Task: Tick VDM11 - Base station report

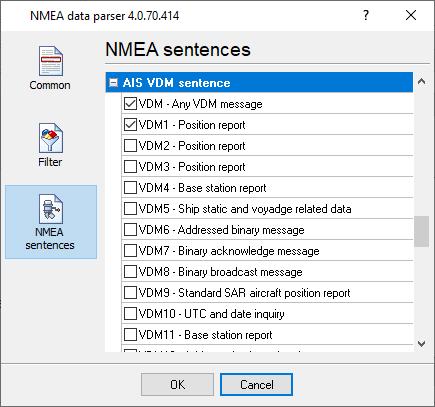Action: 130,335
